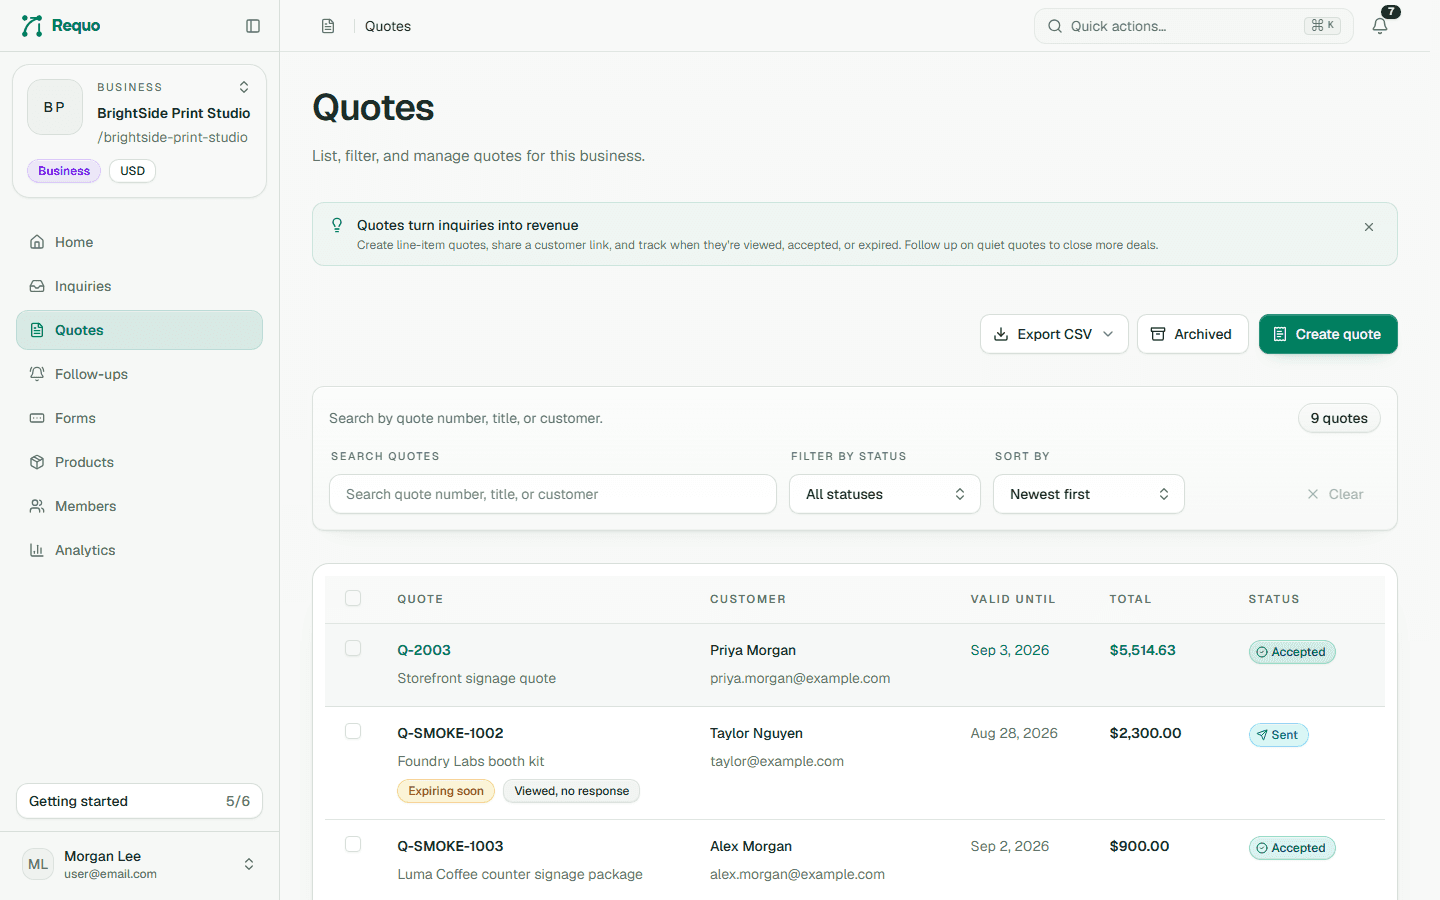Open the Export CSV dropdown
The image size is (1440, 900).
click(1054, 334)
